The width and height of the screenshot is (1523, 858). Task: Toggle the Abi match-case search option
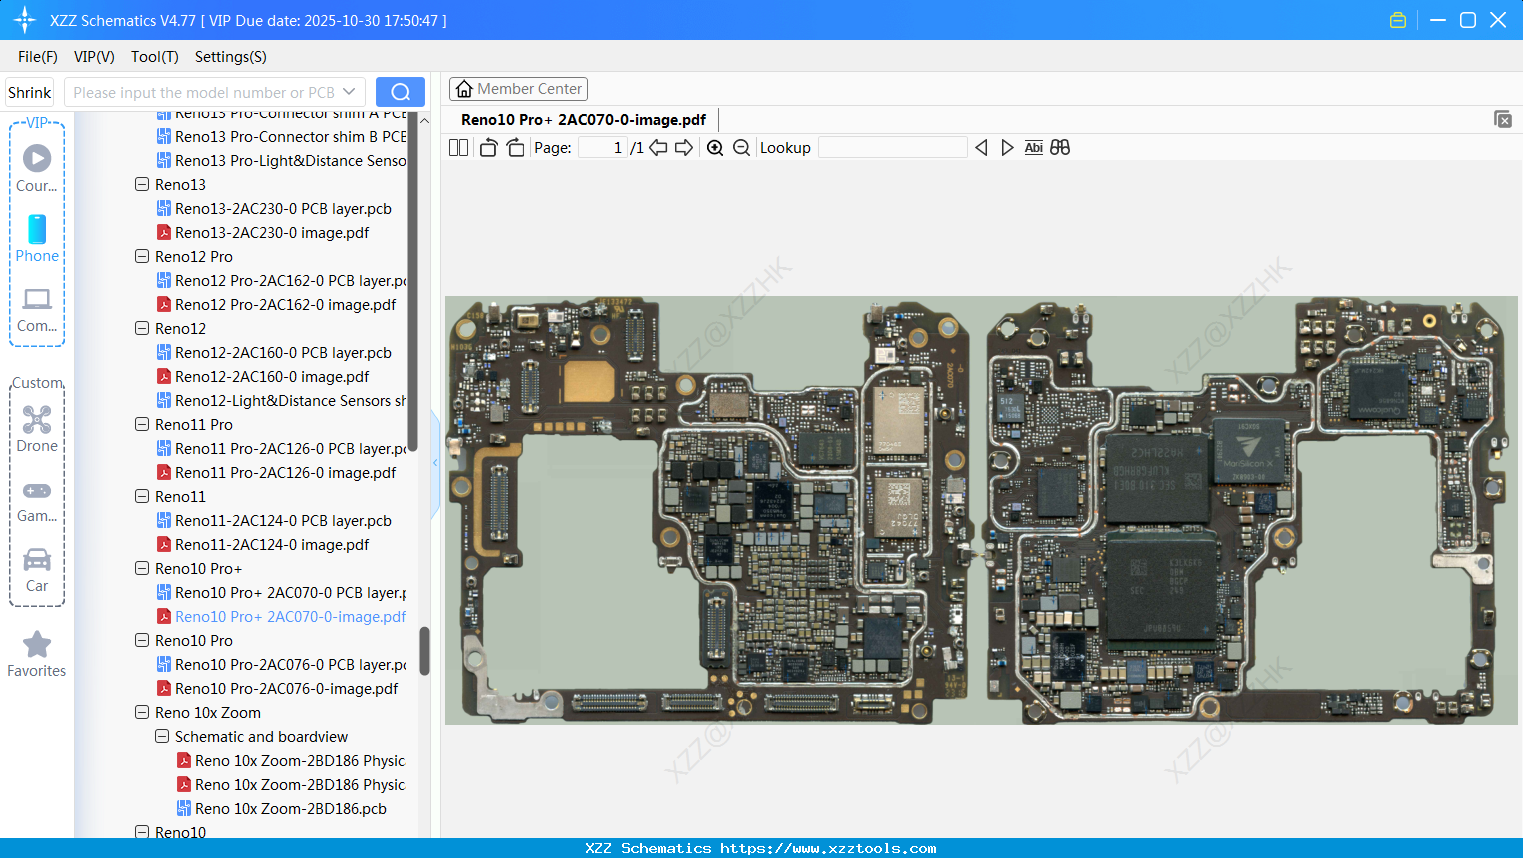tap(1033, 148)
